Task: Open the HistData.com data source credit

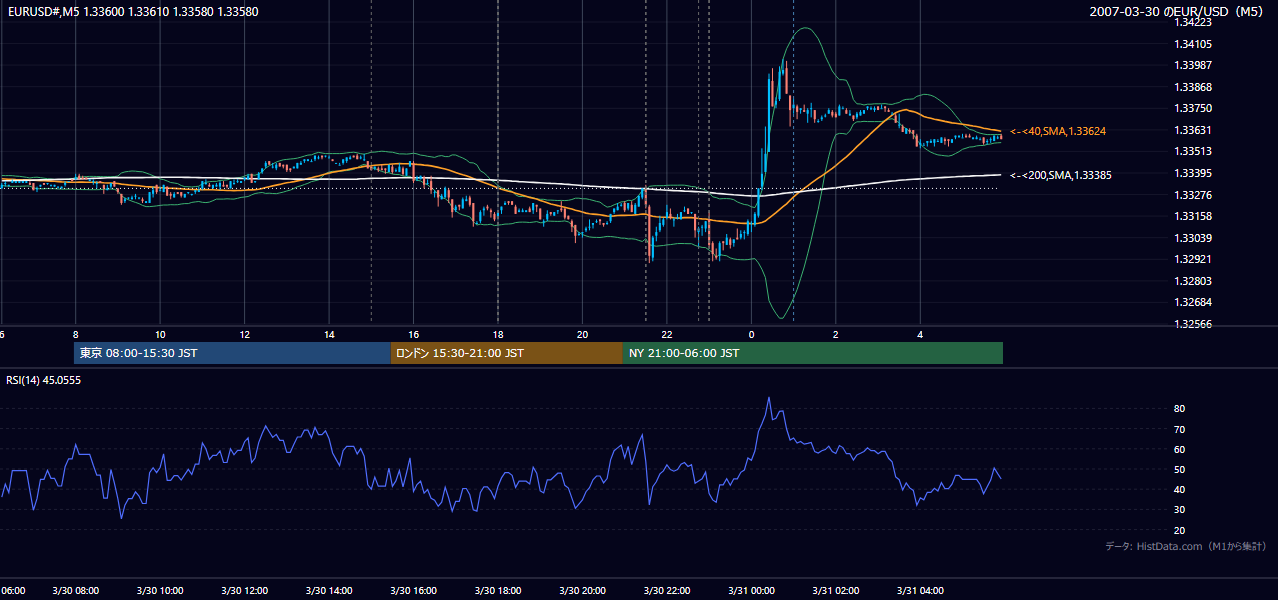Action: pos(1185,546)
